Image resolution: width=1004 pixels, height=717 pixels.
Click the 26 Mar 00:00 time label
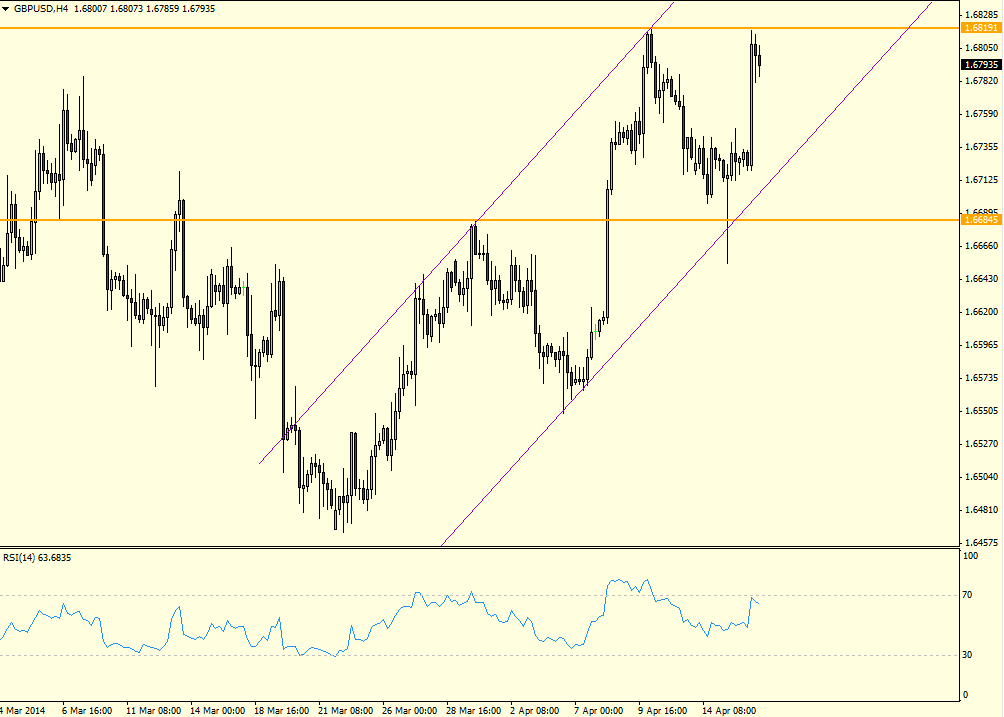click(410, 711)
